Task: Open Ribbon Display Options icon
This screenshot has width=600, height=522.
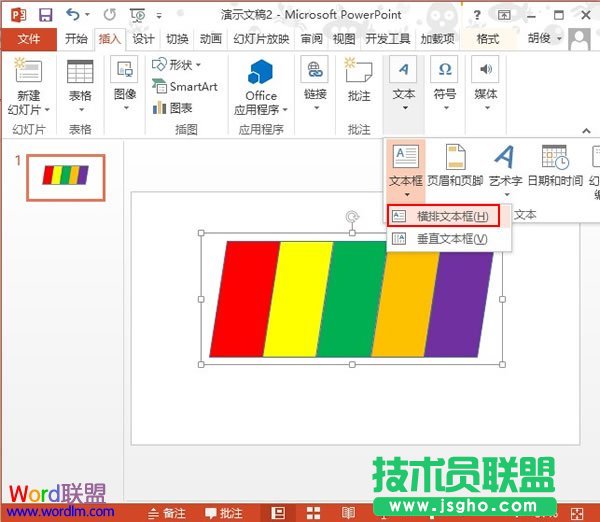Action: (504, 15)
